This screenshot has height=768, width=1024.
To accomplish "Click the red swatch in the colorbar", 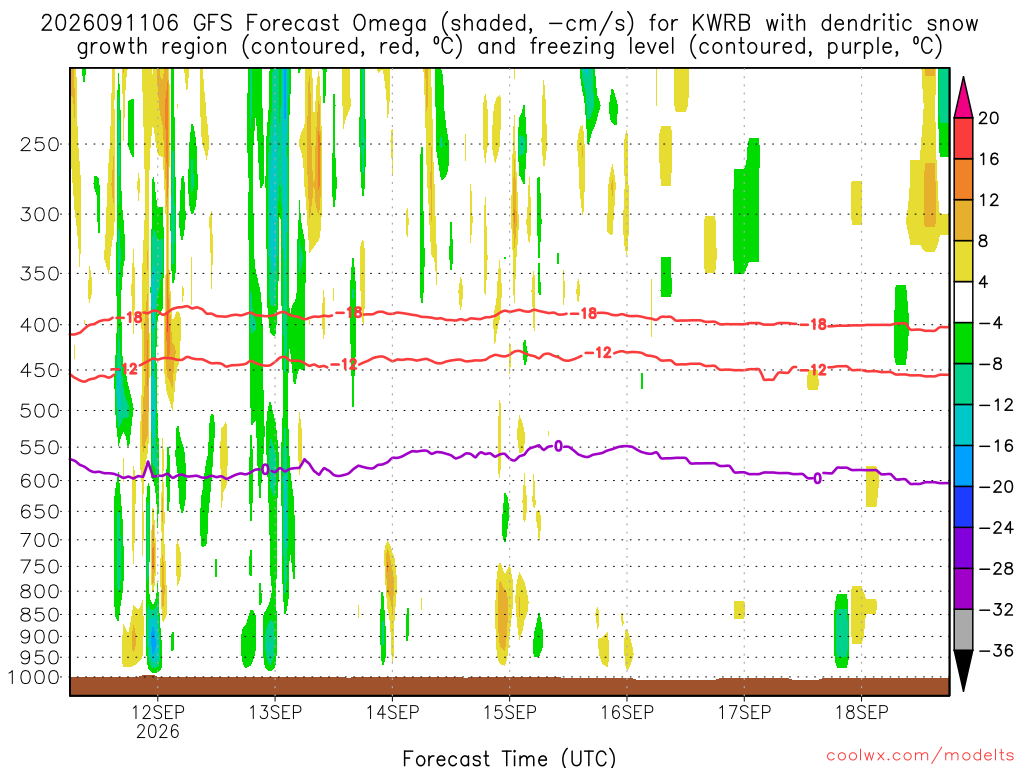I will coord(963,138).
